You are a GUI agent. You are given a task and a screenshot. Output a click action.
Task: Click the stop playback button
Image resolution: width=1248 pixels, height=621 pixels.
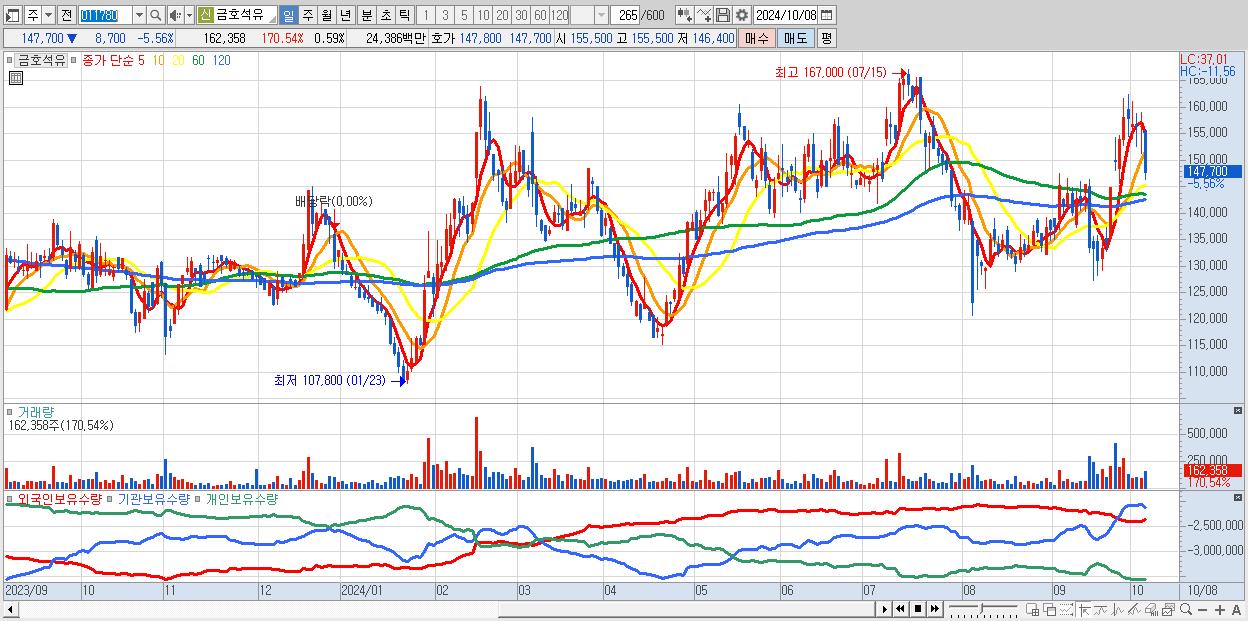click(918, 609)
